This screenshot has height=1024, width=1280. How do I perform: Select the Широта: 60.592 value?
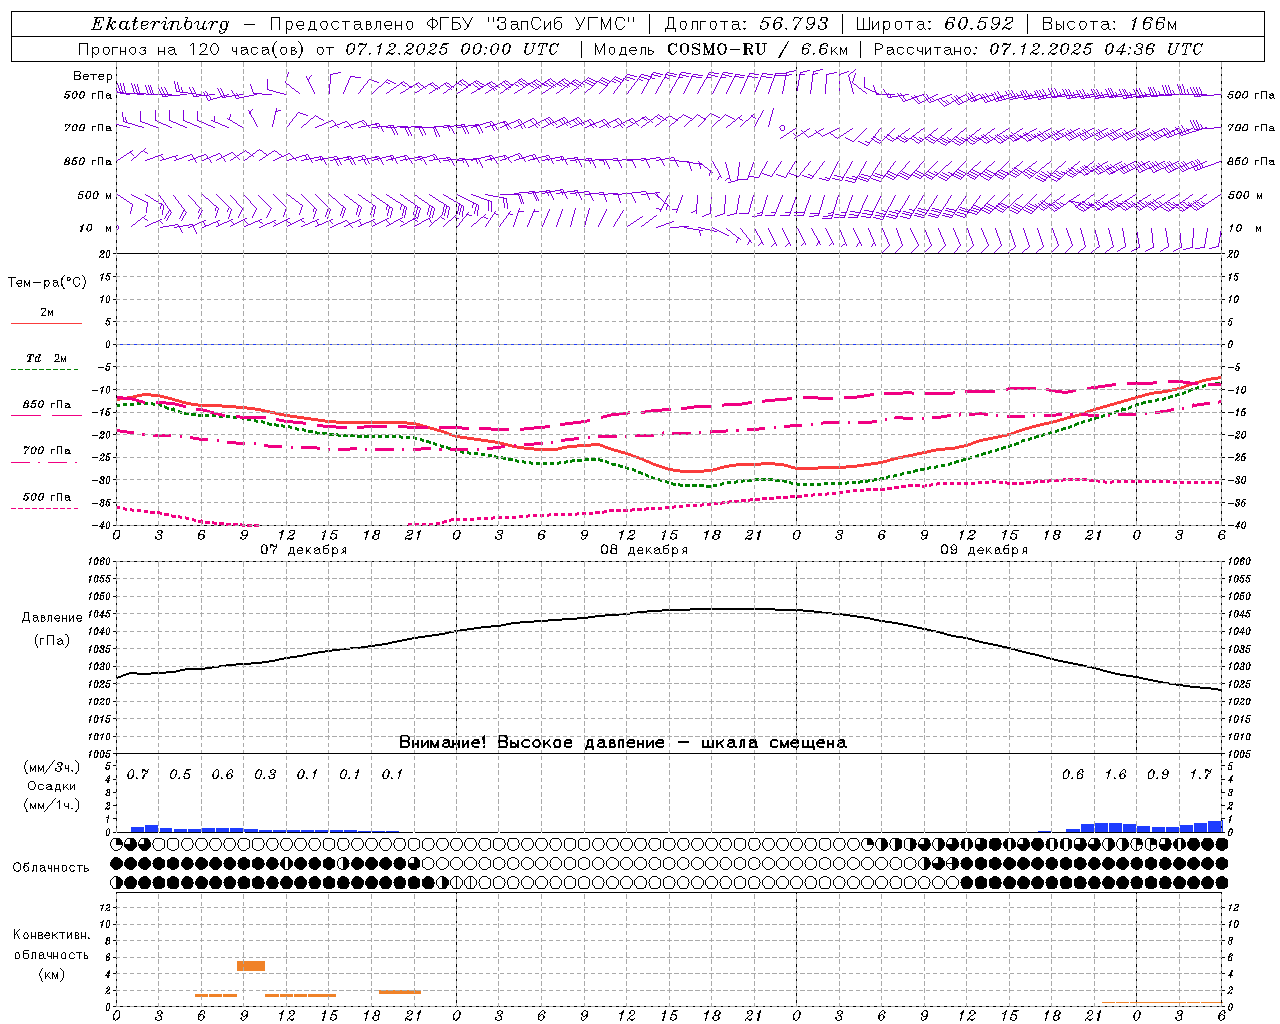click(x=934, y=24)
